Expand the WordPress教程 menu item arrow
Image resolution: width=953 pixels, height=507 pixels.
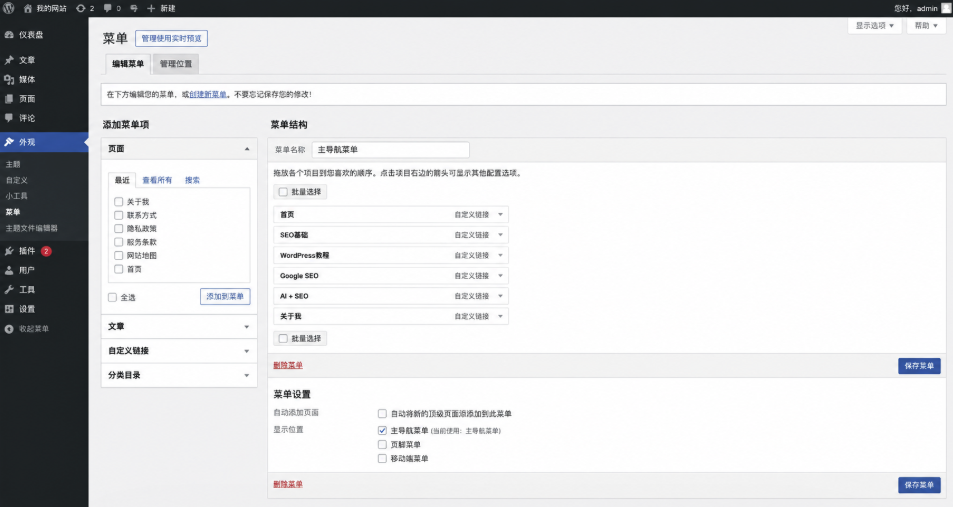(x=501, y=255)
